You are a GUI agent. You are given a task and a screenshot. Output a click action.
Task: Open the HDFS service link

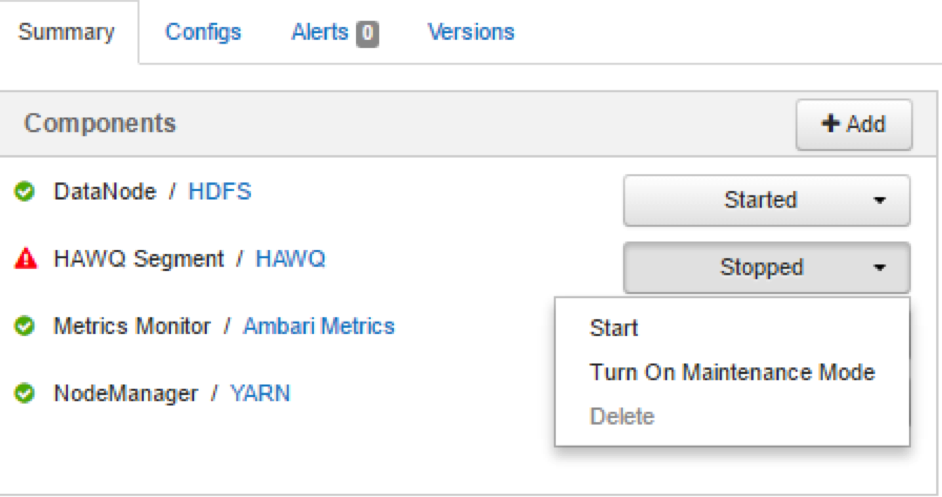[x=220, y=191]
